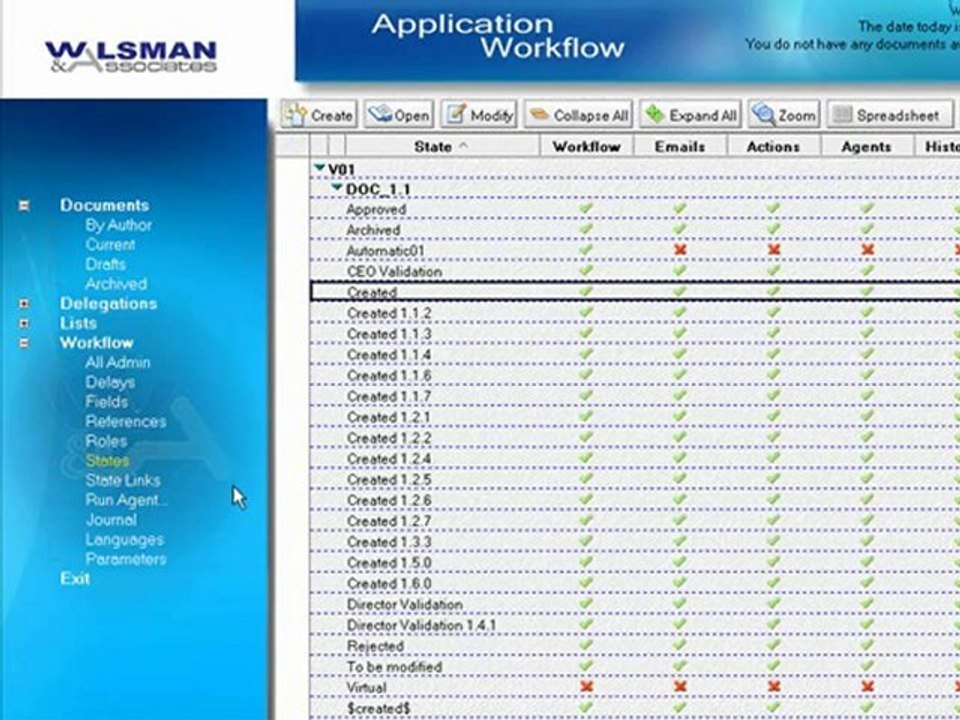This screenshot has height=720, width=960.
Task: Select States in the sidebar
Action: point(107,460)
